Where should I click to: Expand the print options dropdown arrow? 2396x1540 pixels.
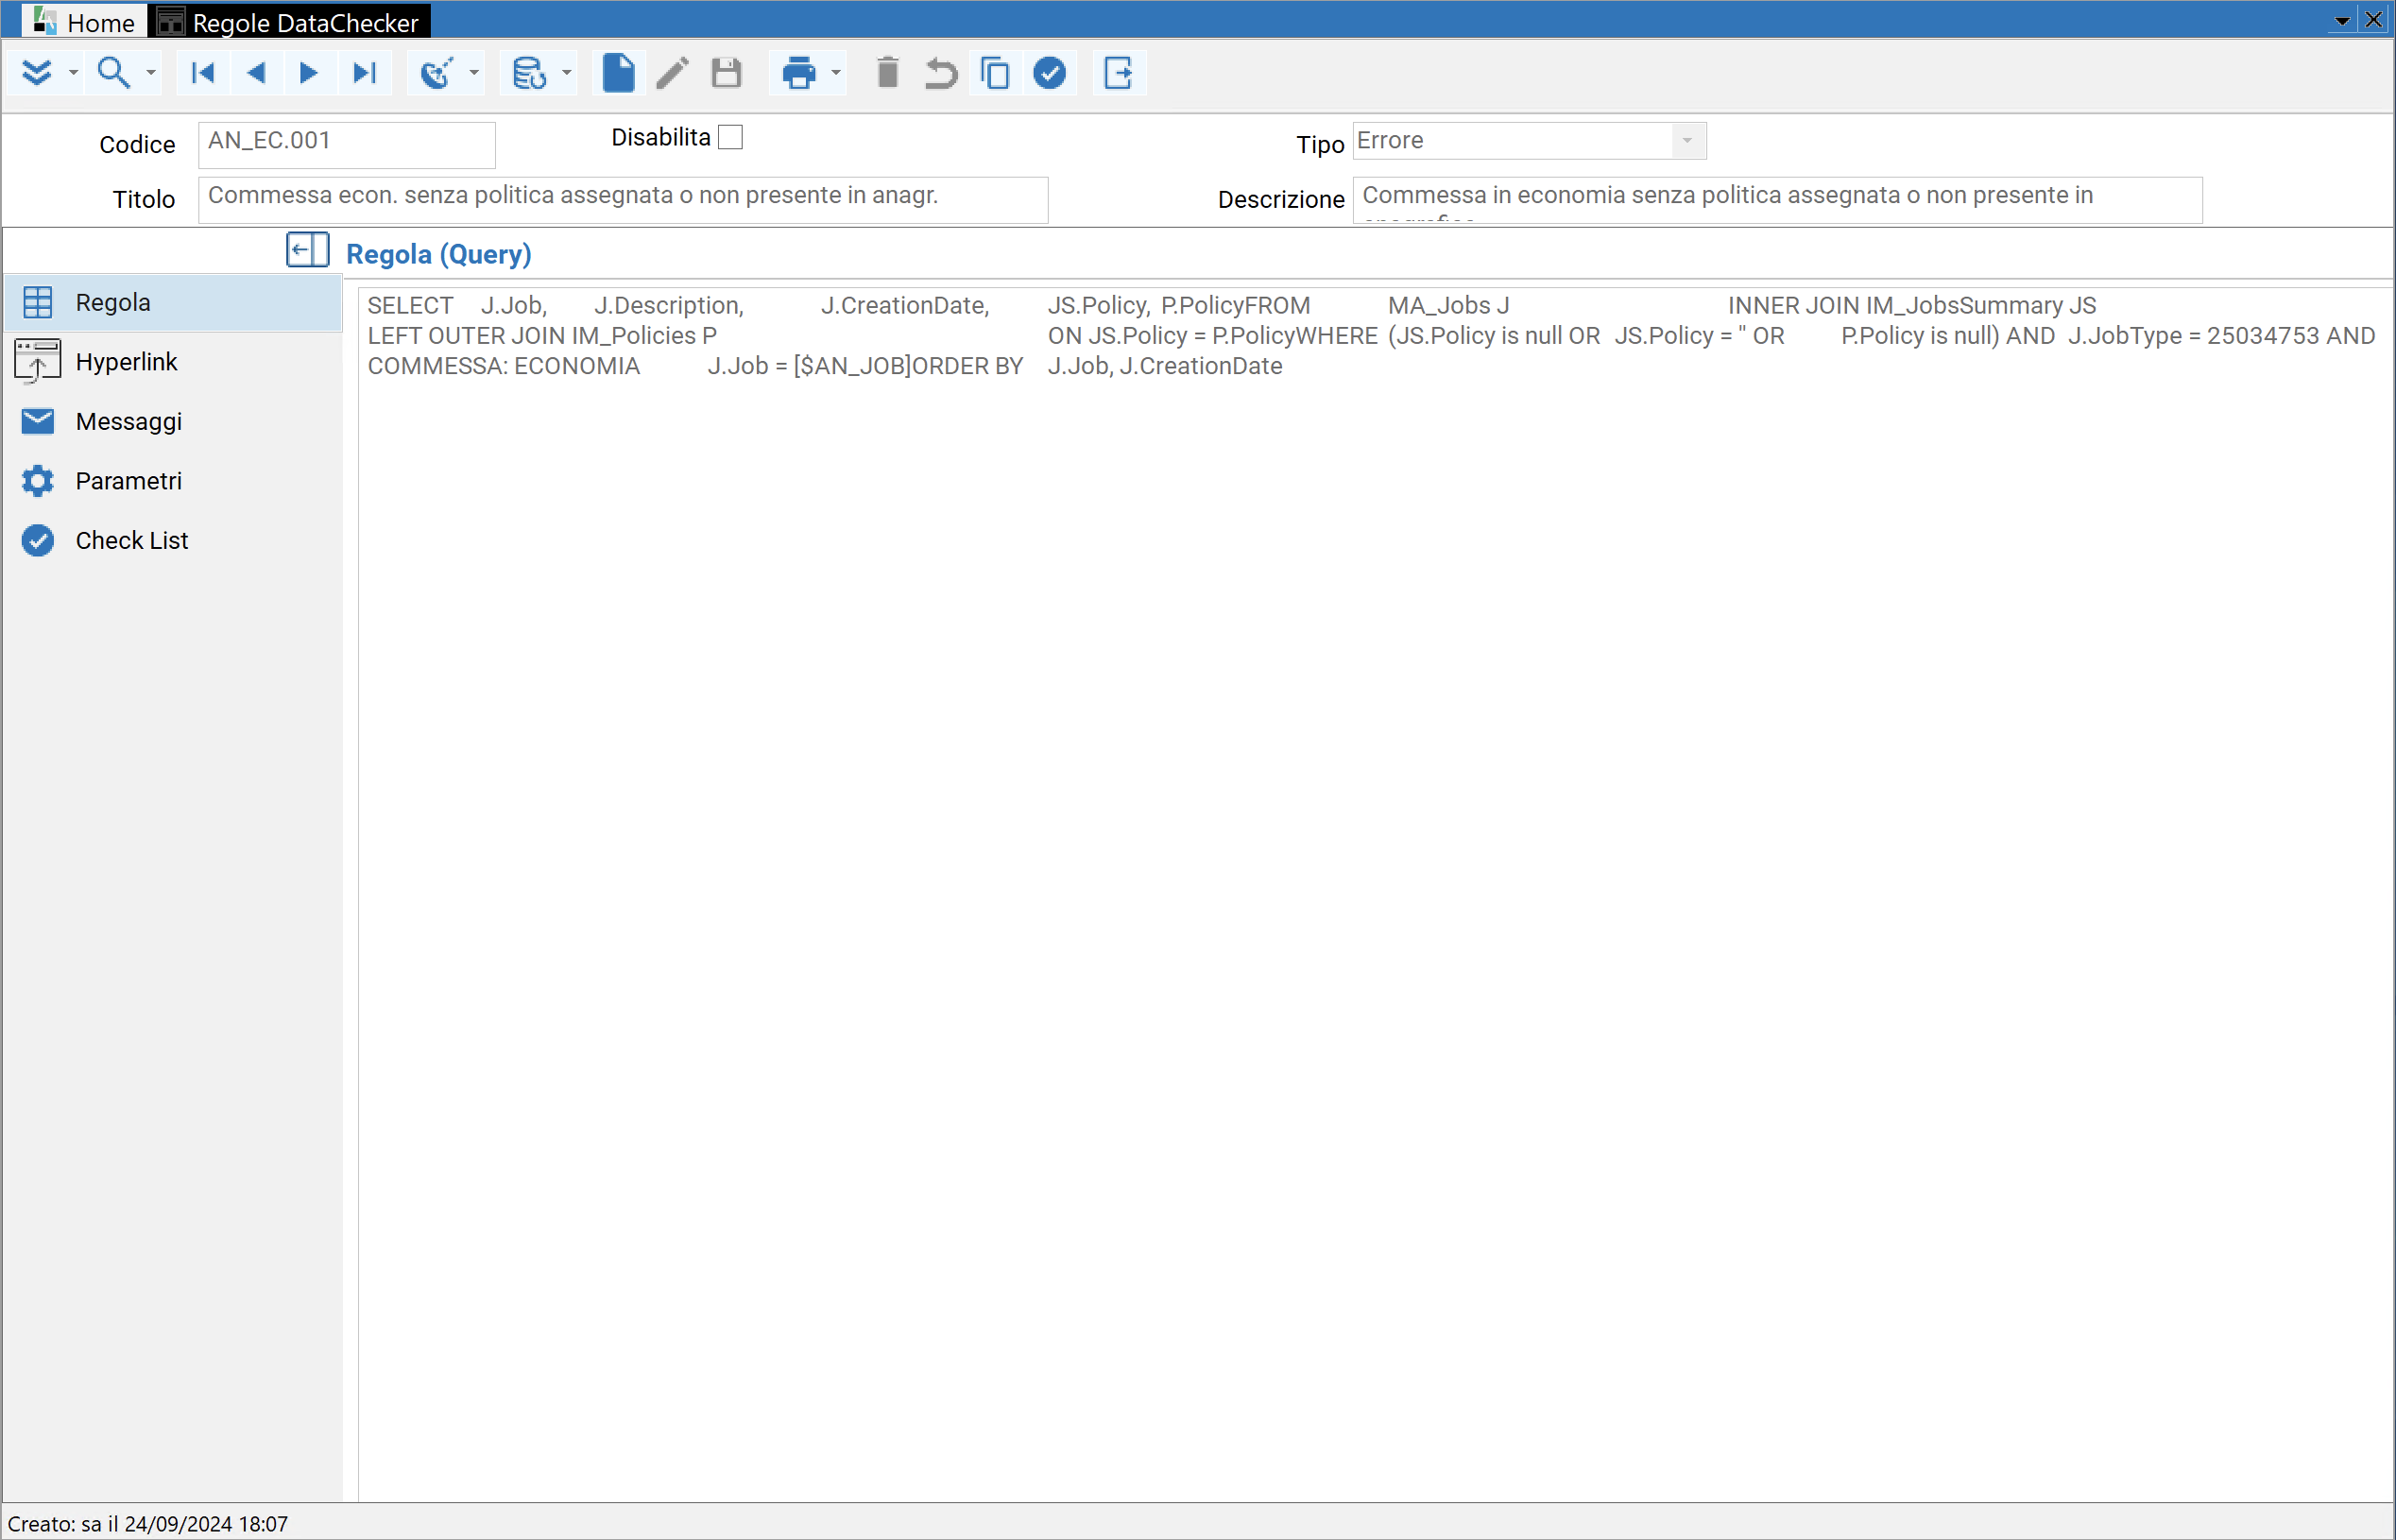tap(836, 73)
